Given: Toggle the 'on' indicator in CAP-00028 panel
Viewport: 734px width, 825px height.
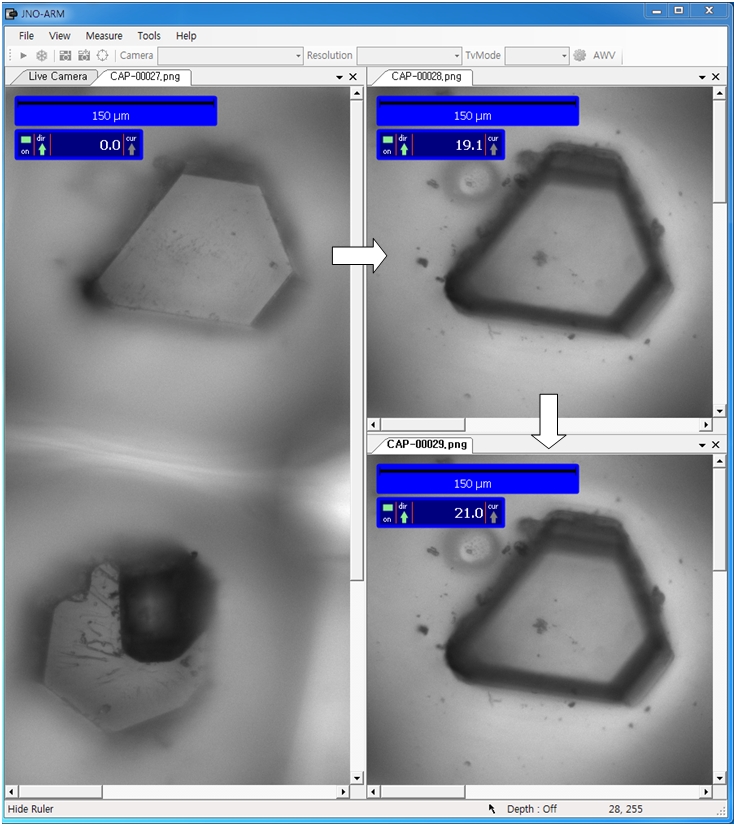Looking at the screenshot, I should click(387, 140).
